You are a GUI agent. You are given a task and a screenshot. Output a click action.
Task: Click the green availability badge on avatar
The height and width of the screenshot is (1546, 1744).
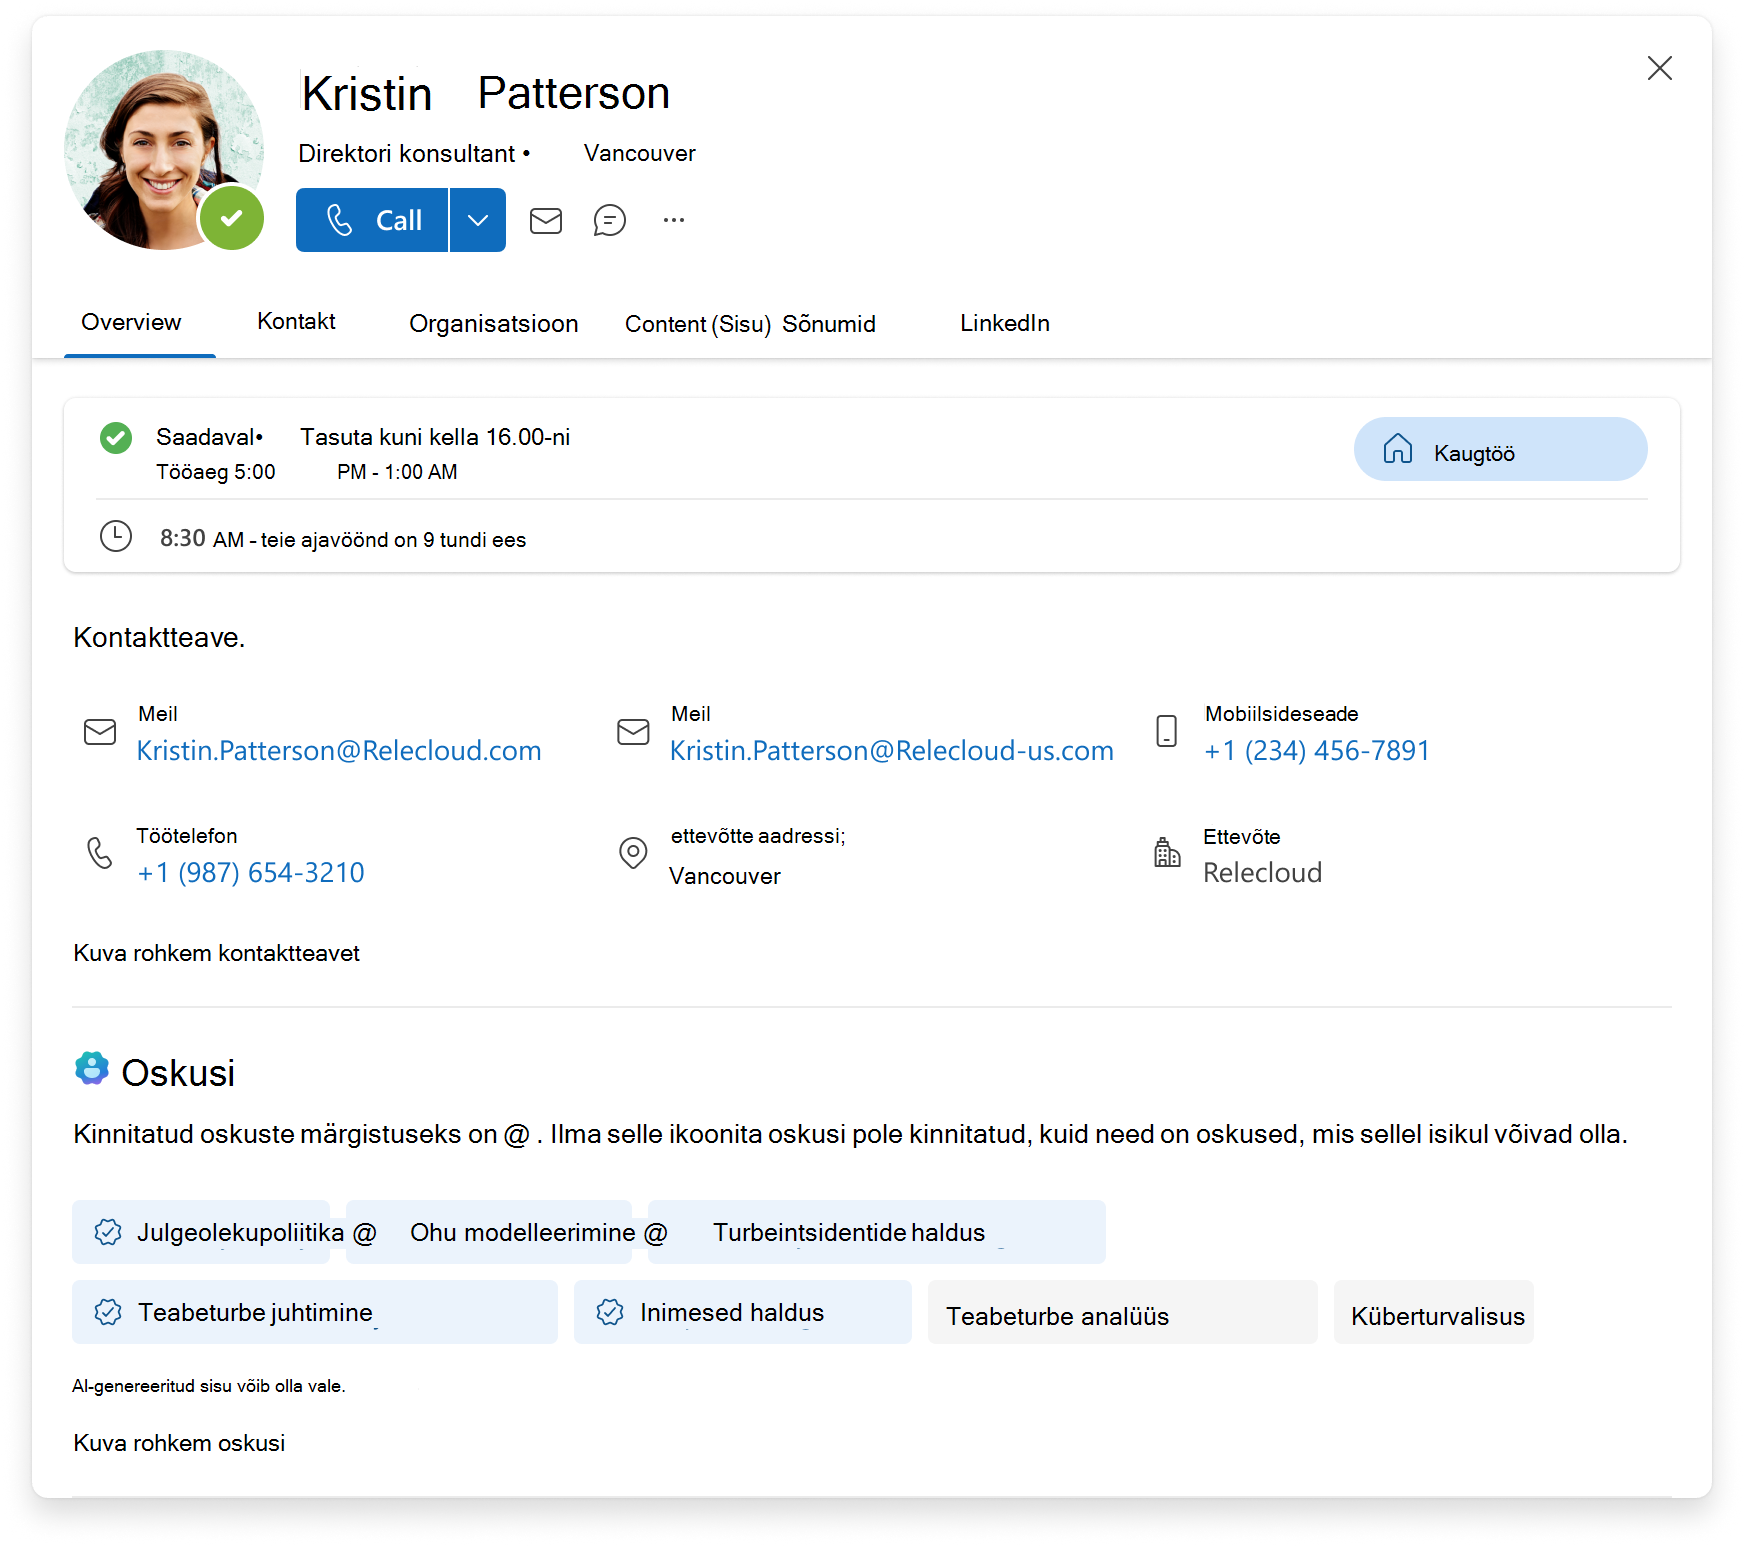[232, 218]
